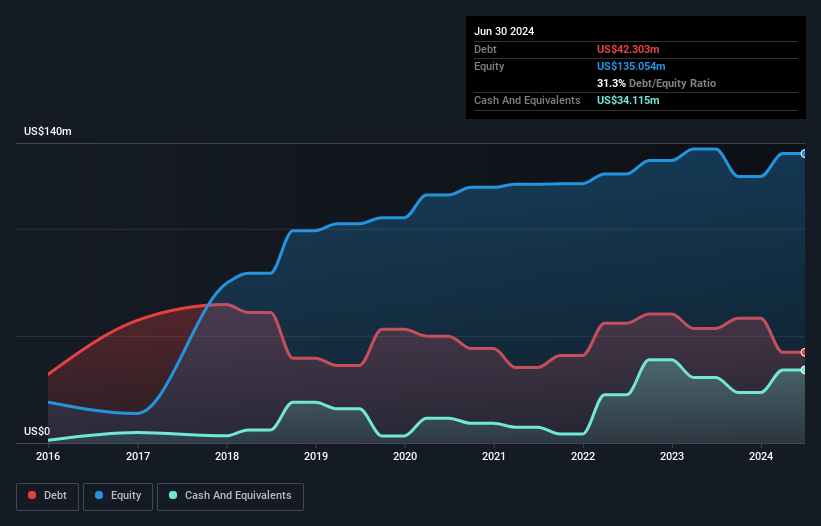Click the 2022 x-axis label
The image size is (821, 526).
click(x=583, y=456)
